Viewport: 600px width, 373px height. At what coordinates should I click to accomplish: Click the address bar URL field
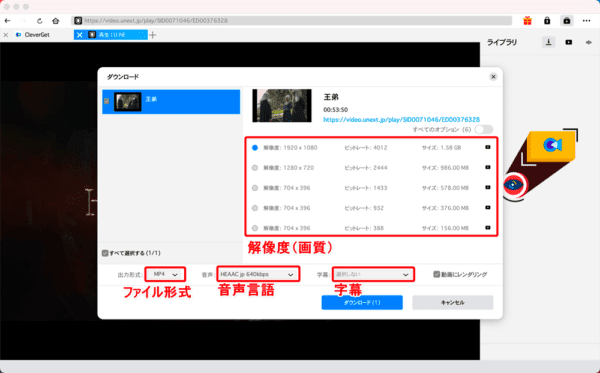pyautogui.click(x=291, y=21)
